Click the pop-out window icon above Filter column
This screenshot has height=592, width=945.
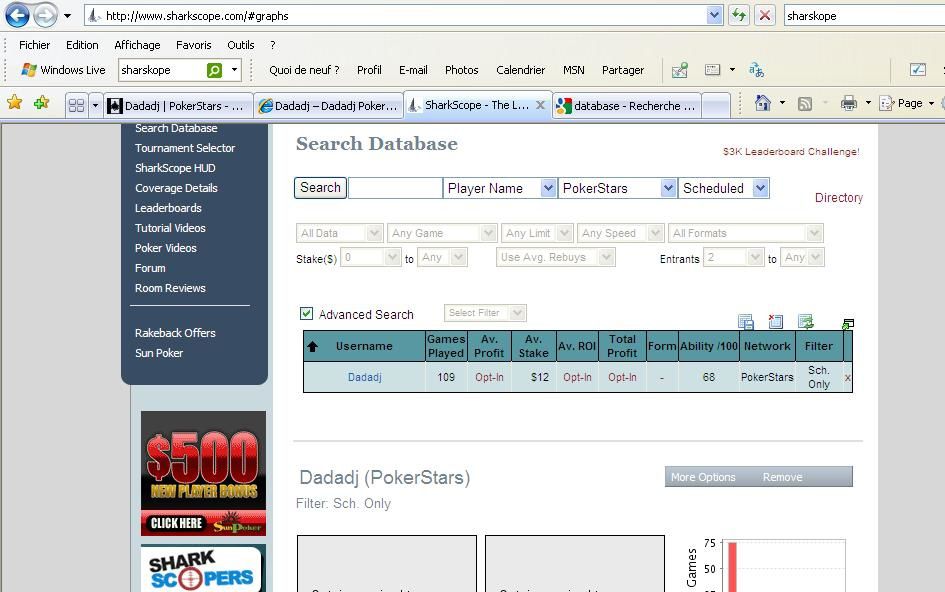(847, 324)
